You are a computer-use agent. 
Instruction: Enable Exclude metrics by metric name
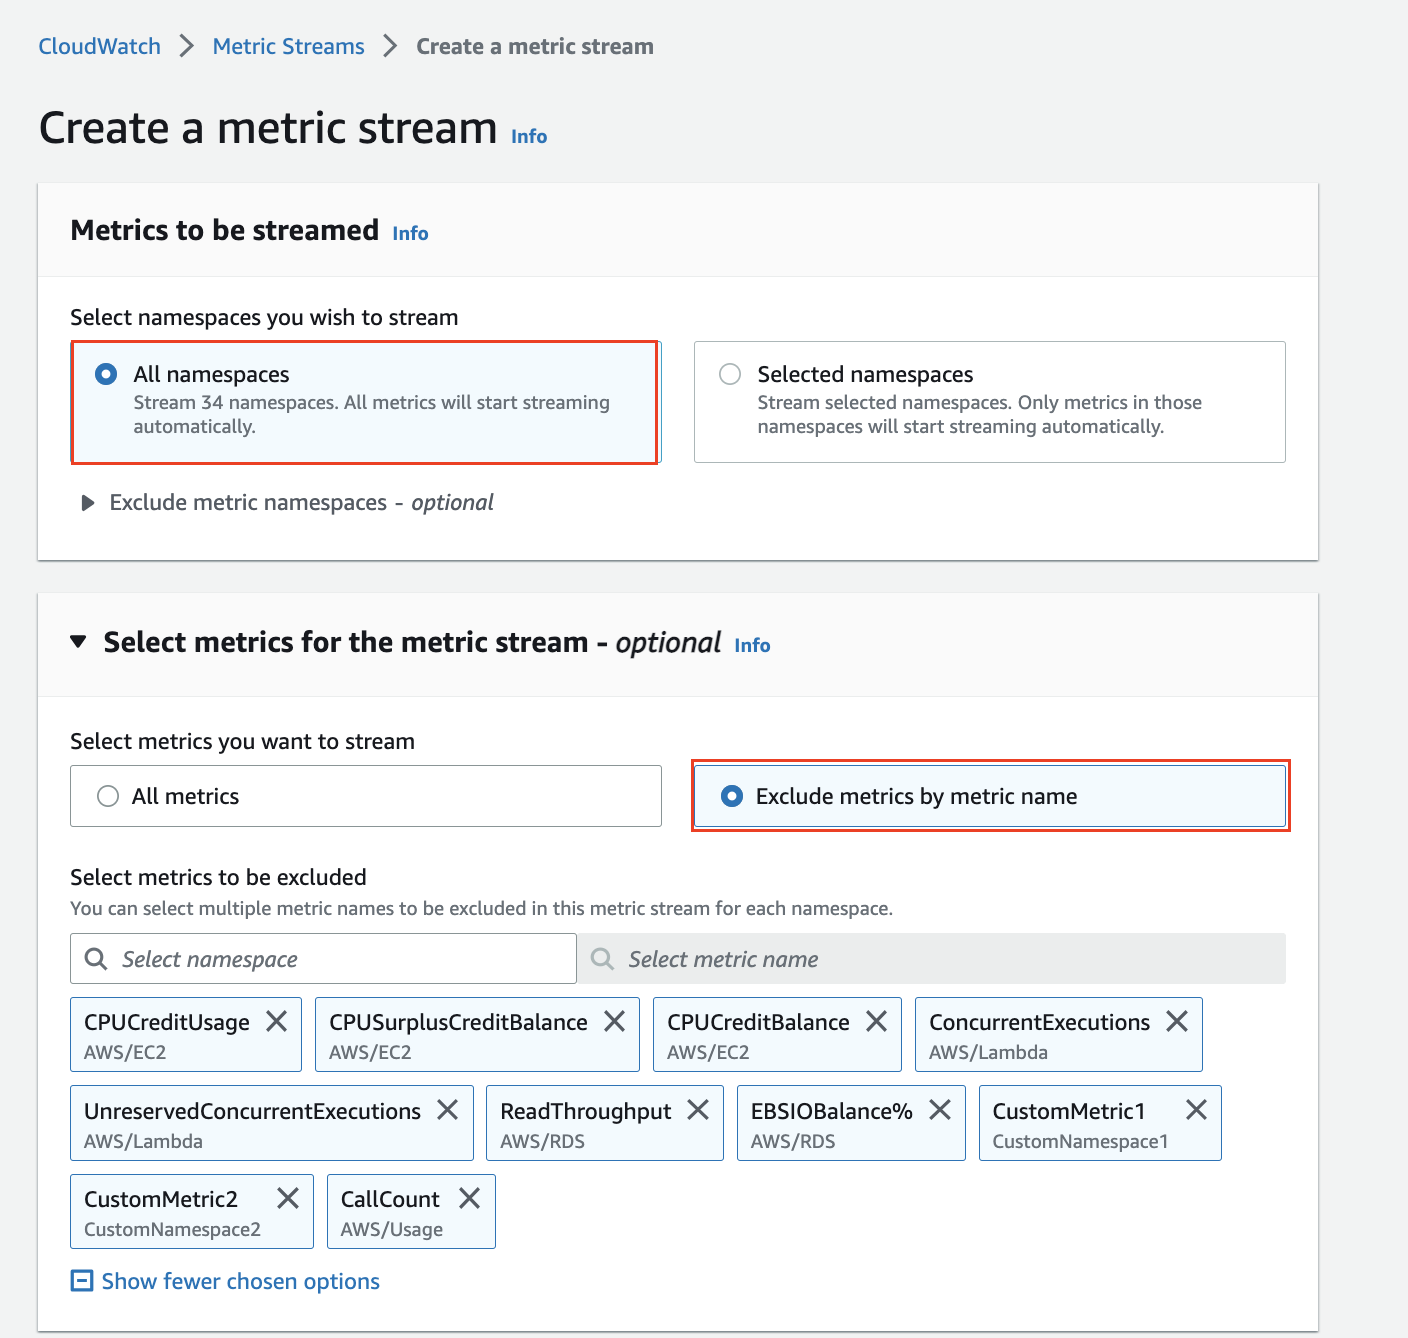point(733,796)
